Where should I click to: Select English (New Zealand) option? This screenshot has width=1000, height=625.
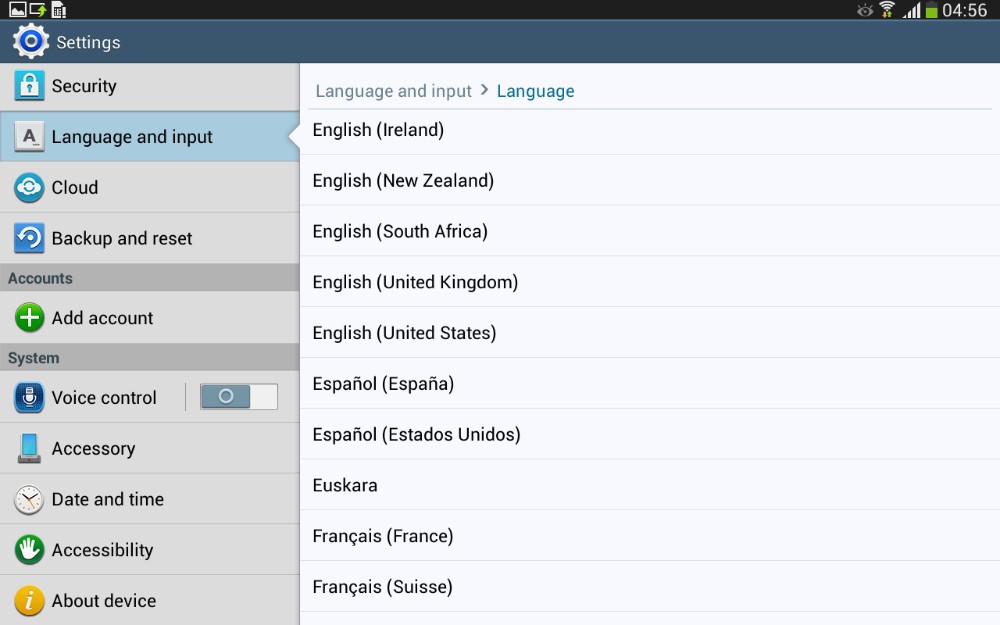(403, 181)
